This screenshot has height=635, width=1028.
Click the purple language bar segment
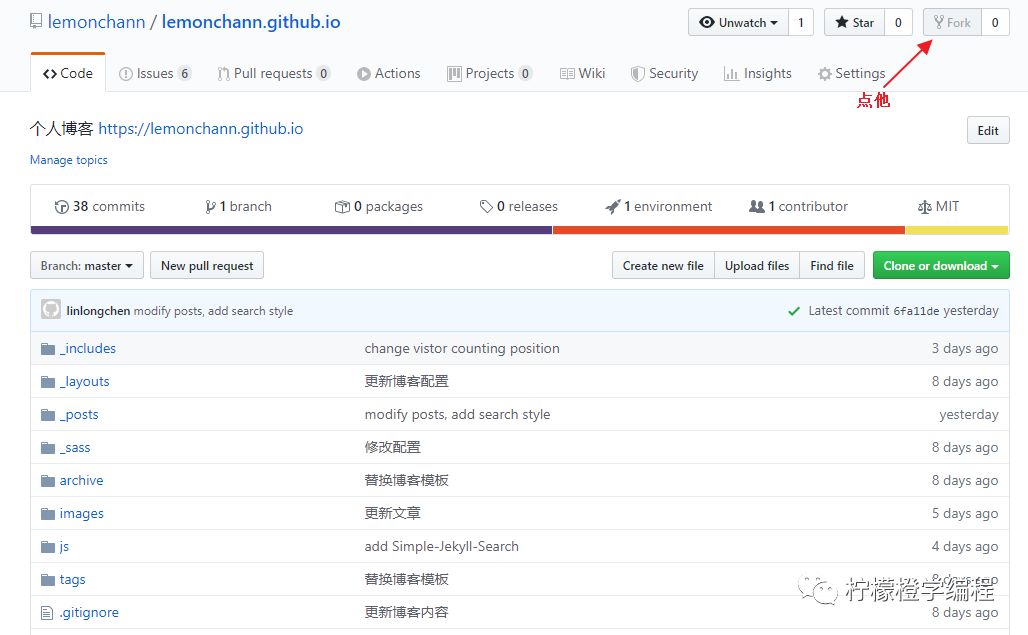pyautogui.click(x=292, y=230)
